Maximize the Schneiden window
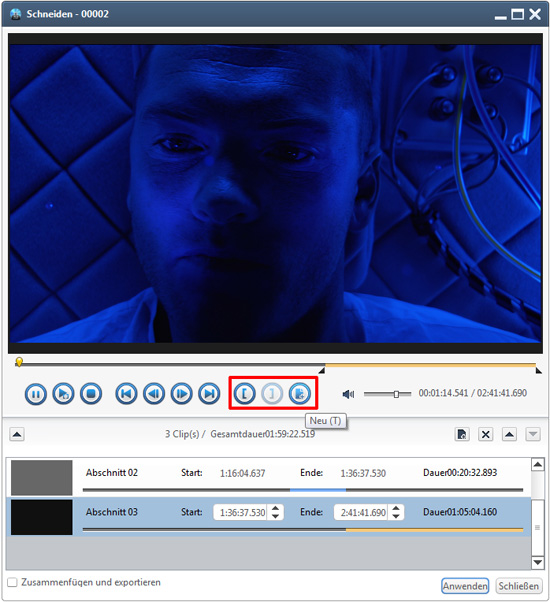550x602 pixels. click(517, 15)
